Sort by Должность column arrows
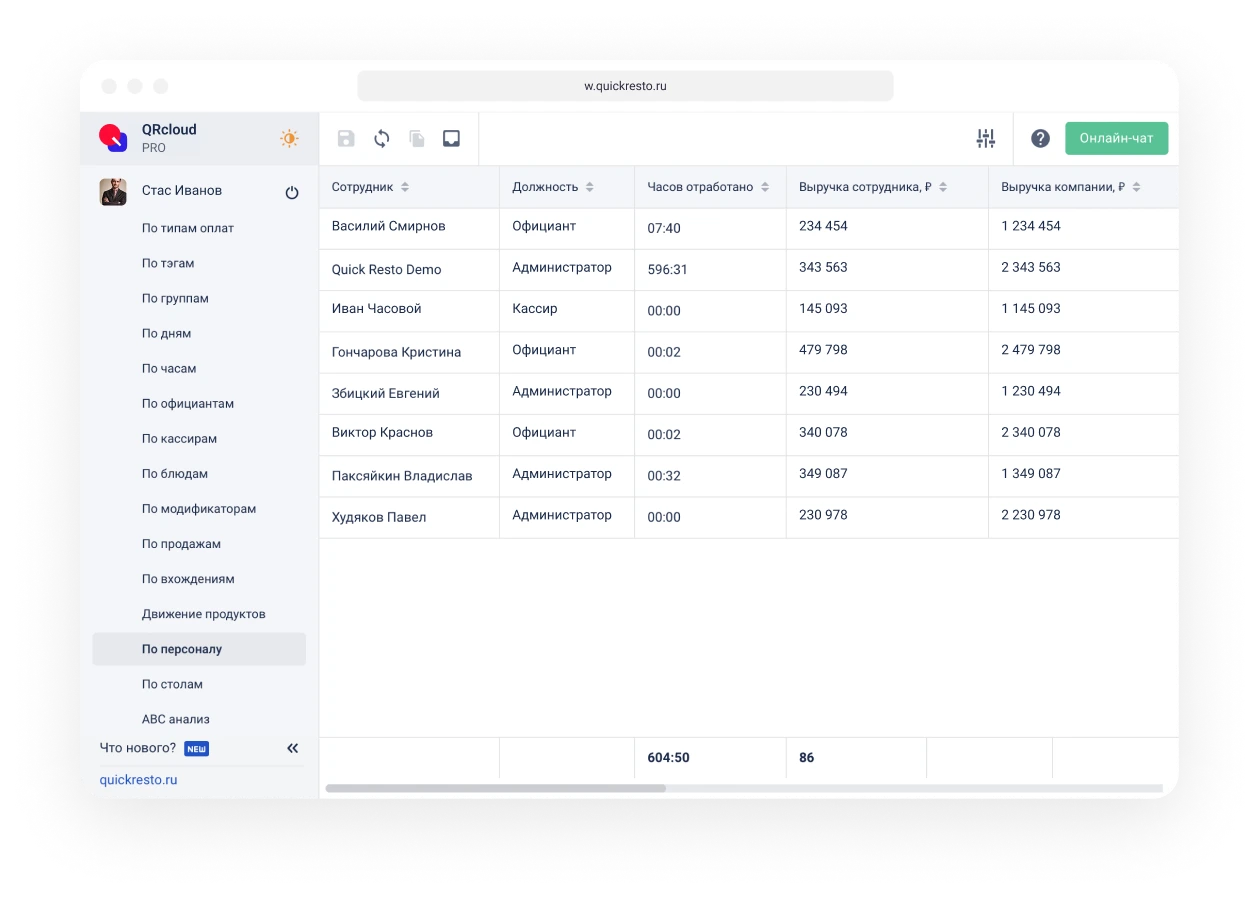Image resolution: width=1259 pixels, height=899 pixels. 590,187
